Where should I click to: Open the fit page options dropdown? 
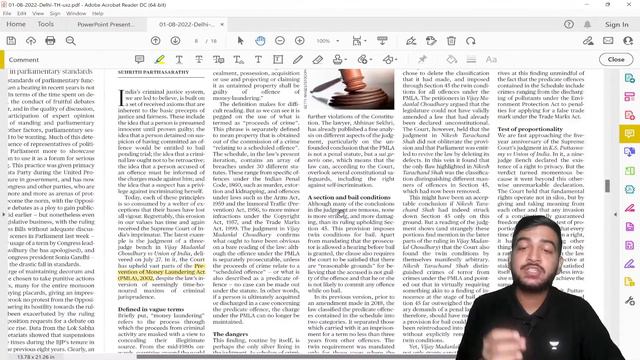point(359,41)
